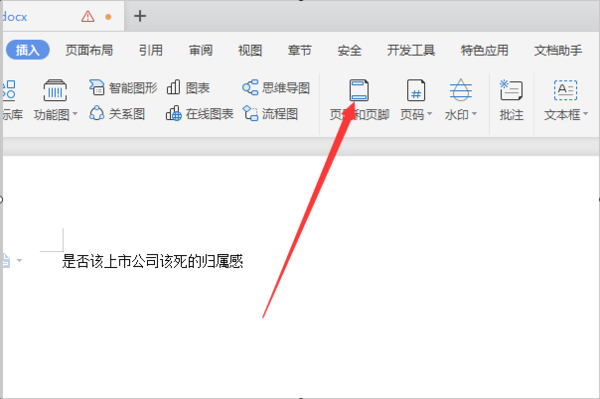Click the document text 是否该上市公司该死的归属感

[152, 262]
